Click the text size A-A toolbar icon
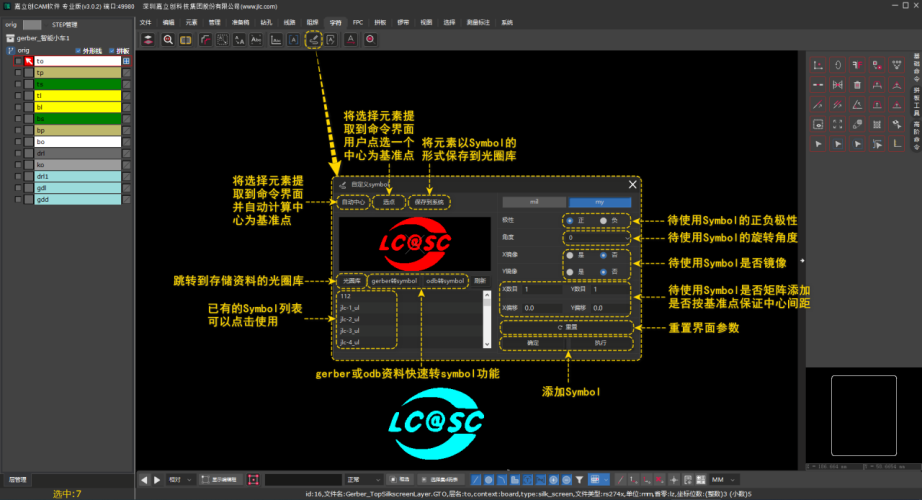Screen dimensions: 922x500 click(x=239, y=39)
